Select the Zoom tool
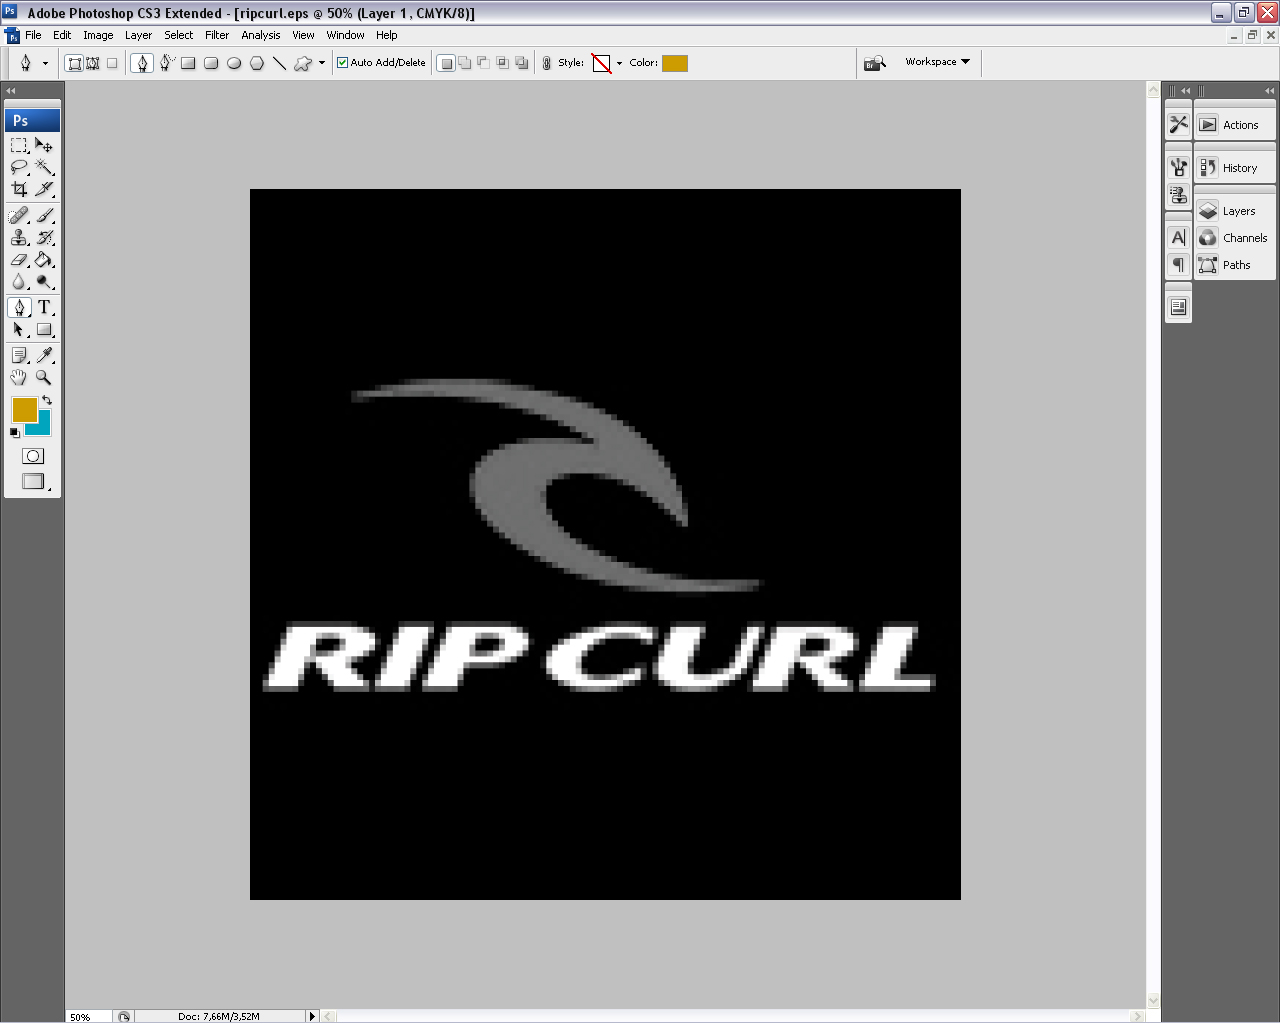The width and height of the screenshot is (1280, 1024). coord(44,378)
